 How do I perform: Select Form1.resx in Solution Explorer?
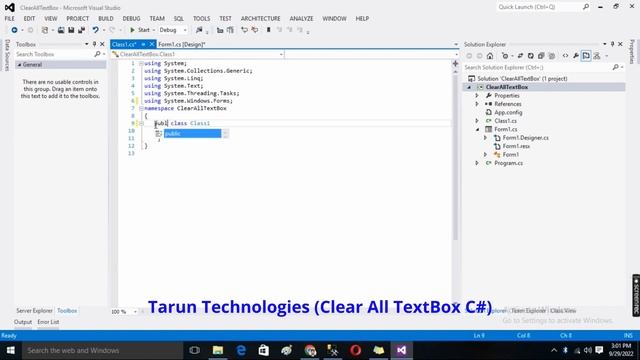tap(516, 146)
